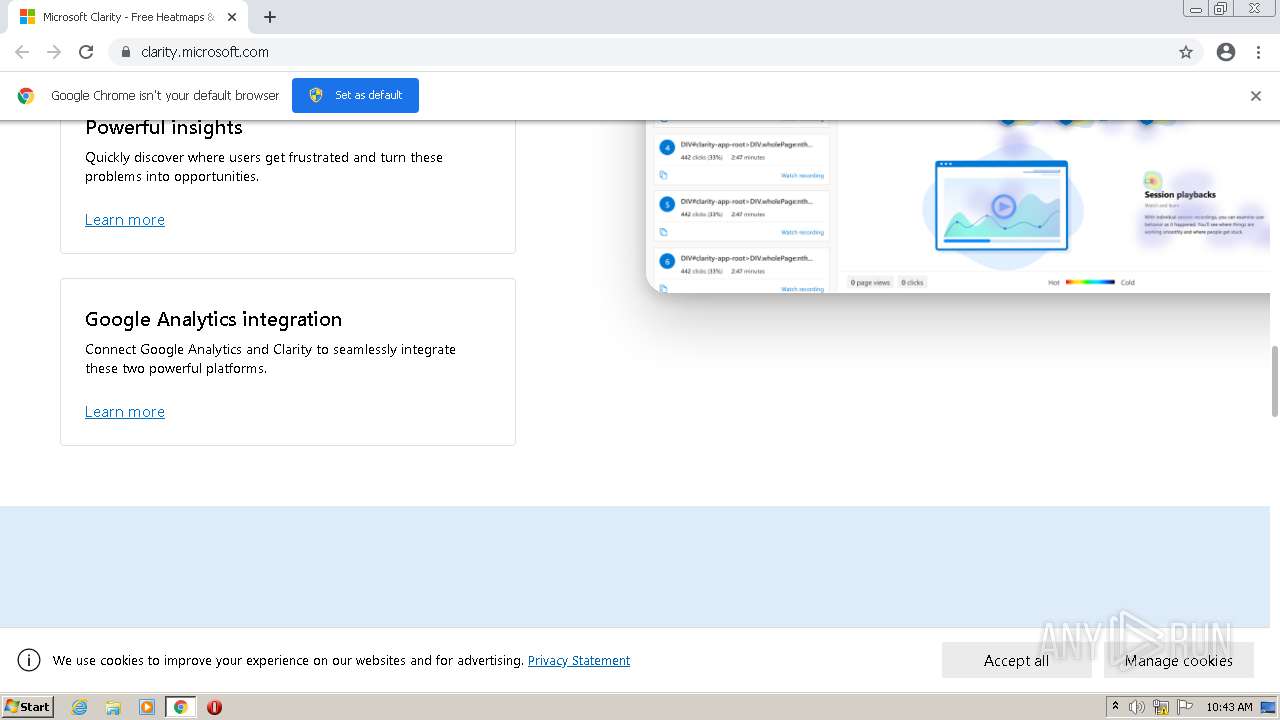1280x720 pixels.
Task: Click the Session playbacks heading
Action: pos(1180,195)
